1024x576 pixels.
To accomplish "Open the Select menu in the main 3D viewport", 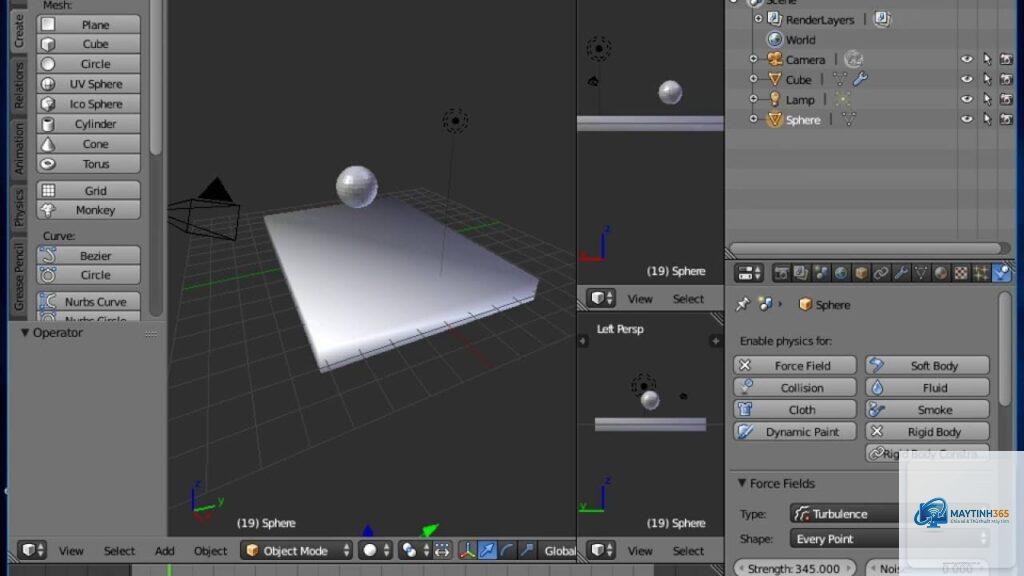I will pos(119,551).
